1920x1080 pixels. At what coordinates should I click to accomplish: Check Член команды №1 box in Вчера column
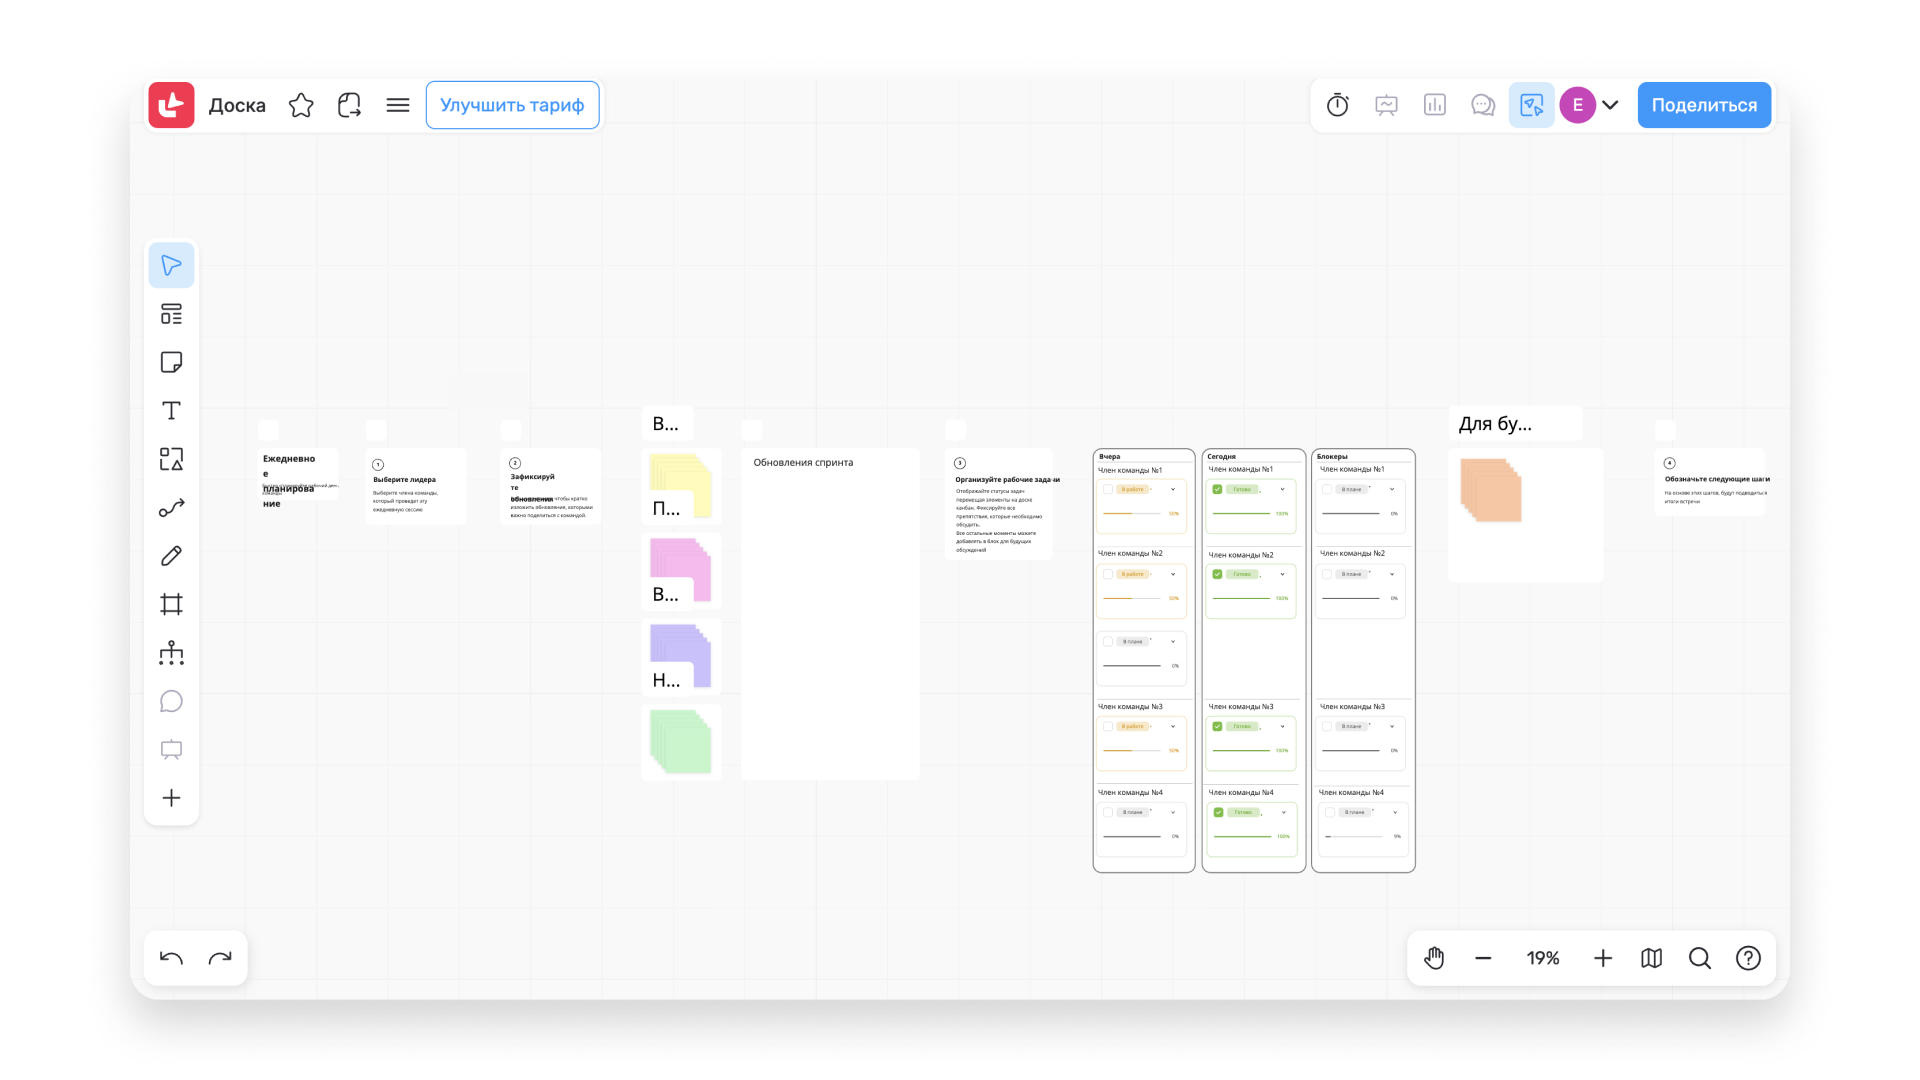tap(1108, 489)
